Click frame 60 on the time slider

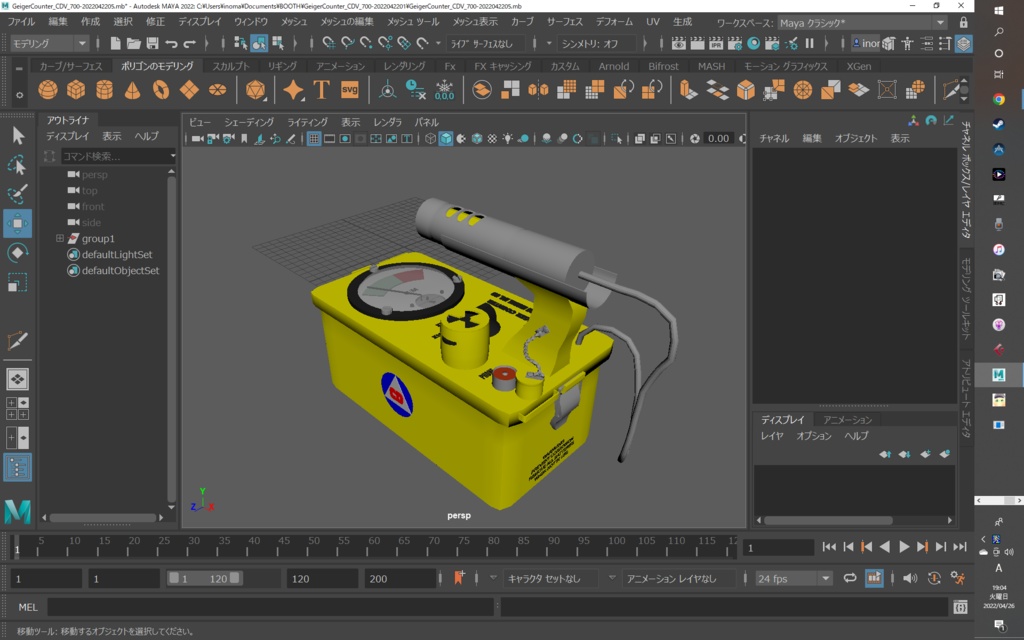tap(368, 546)
